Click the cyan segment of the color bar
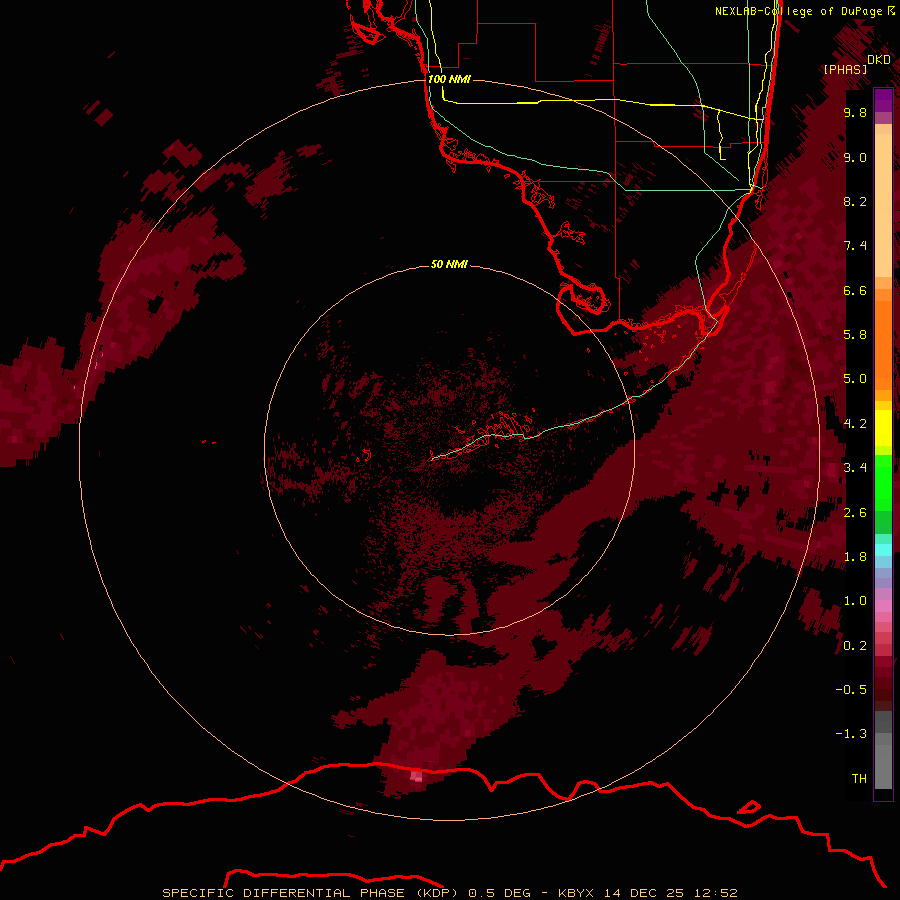Screen dimensions: 900x900 (x=883, y=550)
